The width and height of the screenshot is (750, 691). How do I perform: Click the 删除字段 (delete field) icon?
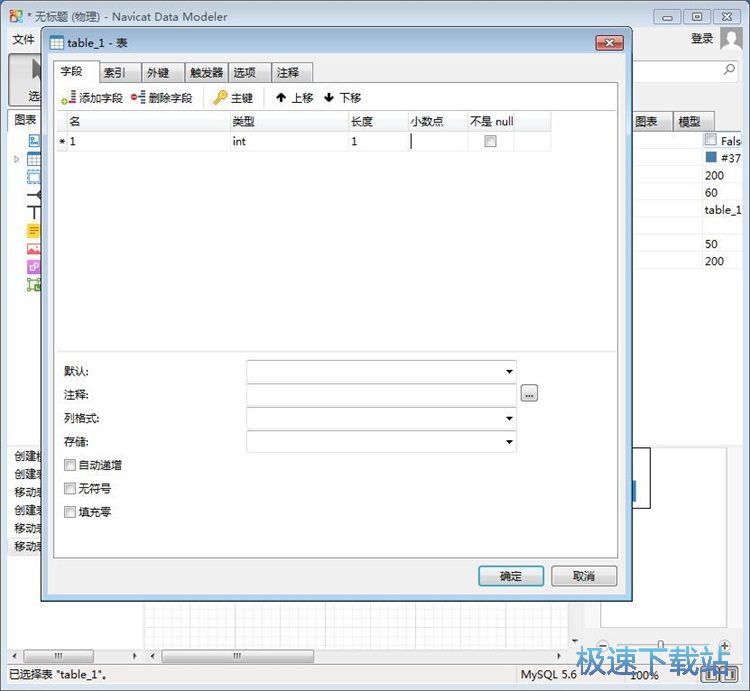[138, 98]
